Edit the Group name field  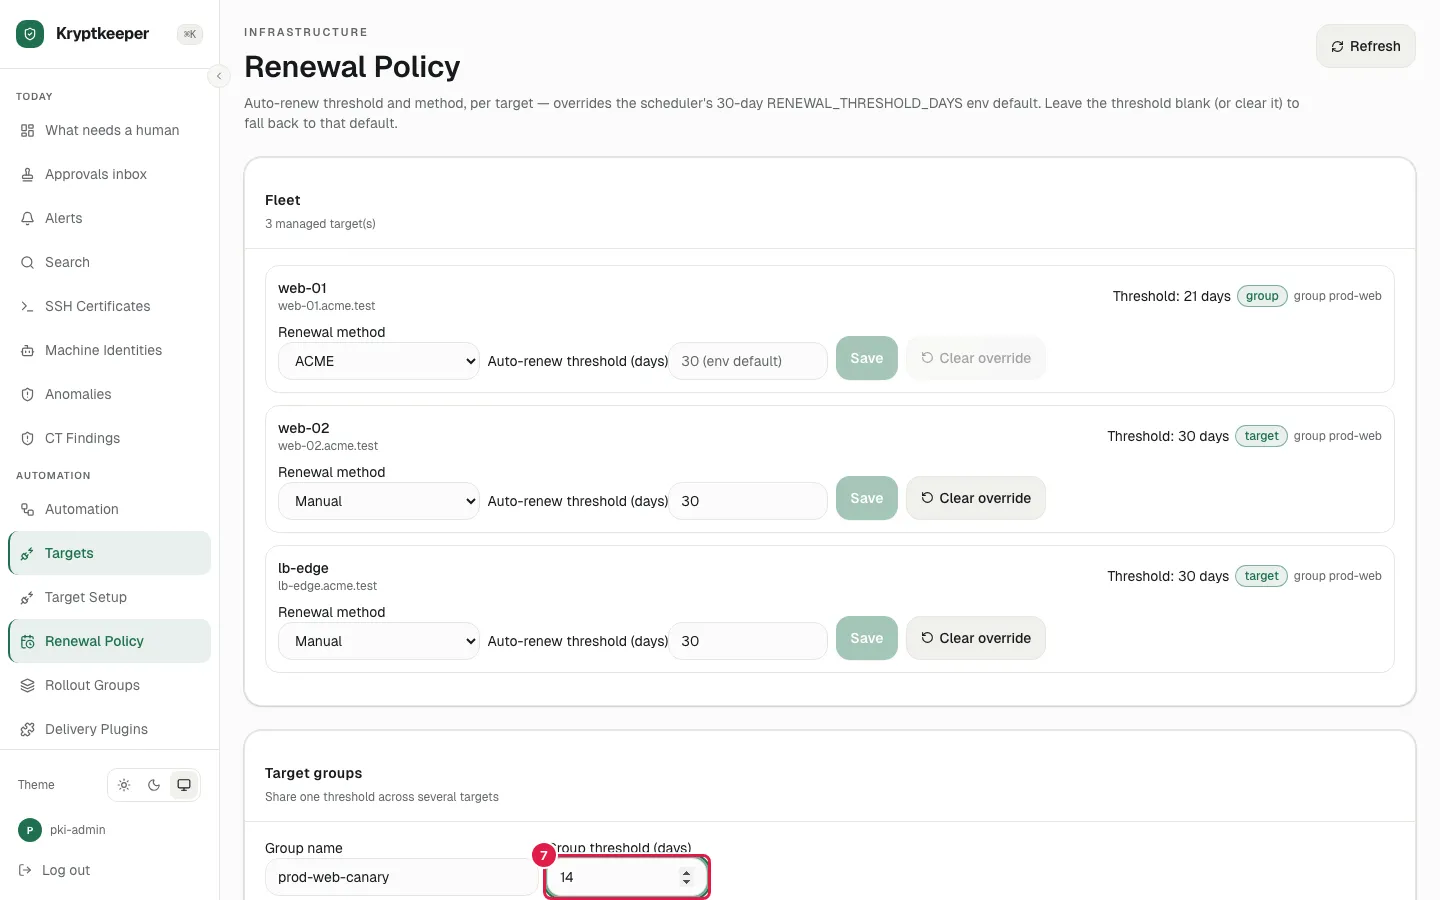pyautogui.click(x=401, y=877)
